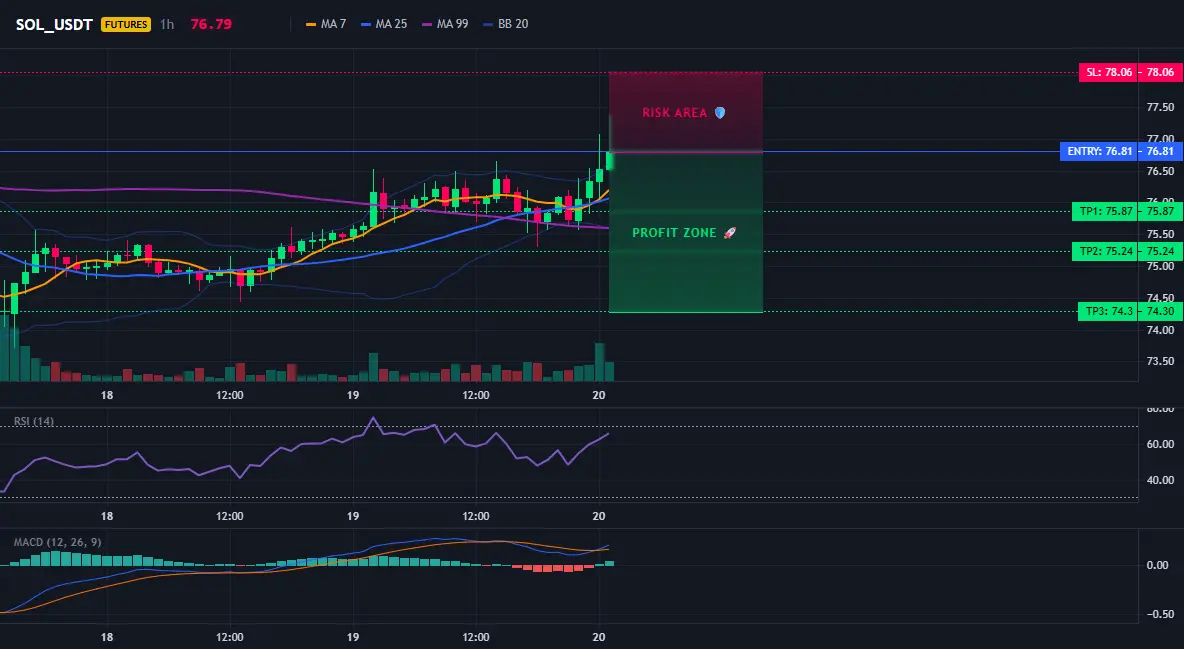The height and width of the screenshot is (649, 1184).
Task: Click 40.00 on the RSI axis
Action: (1161, 480)
